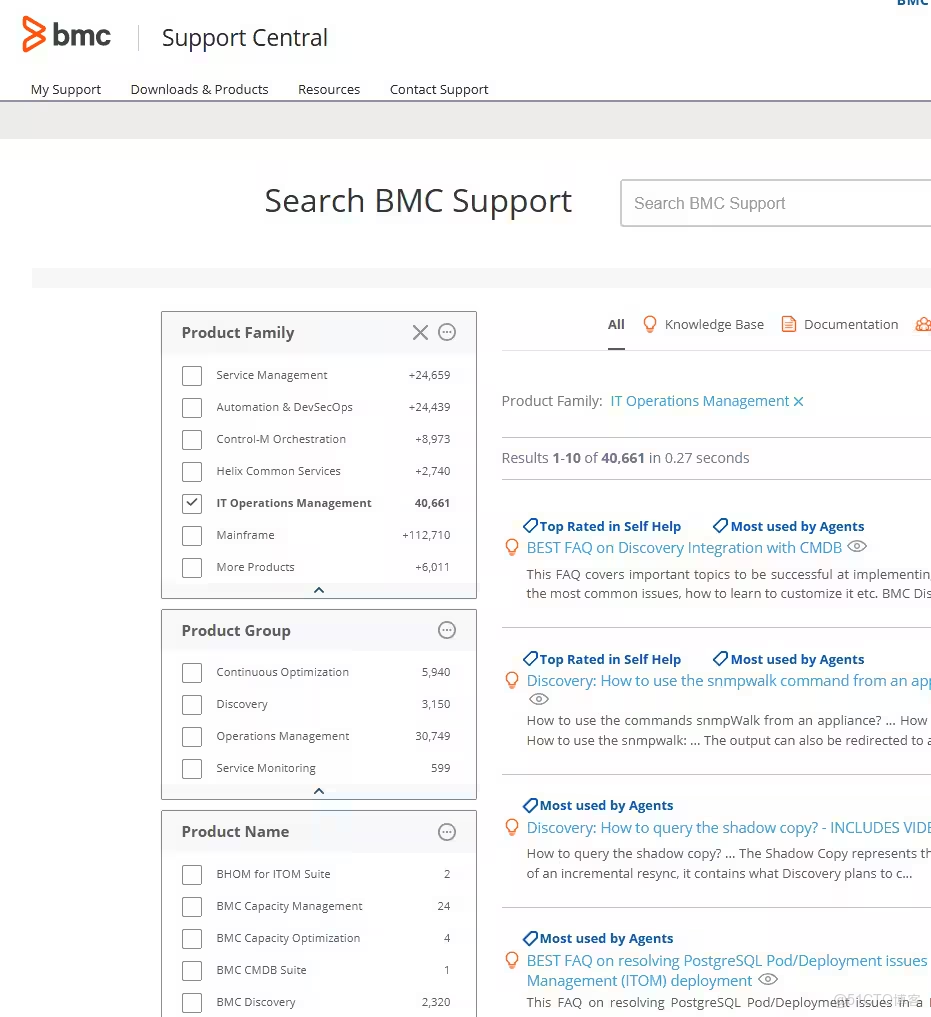Viewport: 931px width, 1017px height.
Task: Click the tag icon on 'Top Rated in Self Help'
Action: click(529, 525)
